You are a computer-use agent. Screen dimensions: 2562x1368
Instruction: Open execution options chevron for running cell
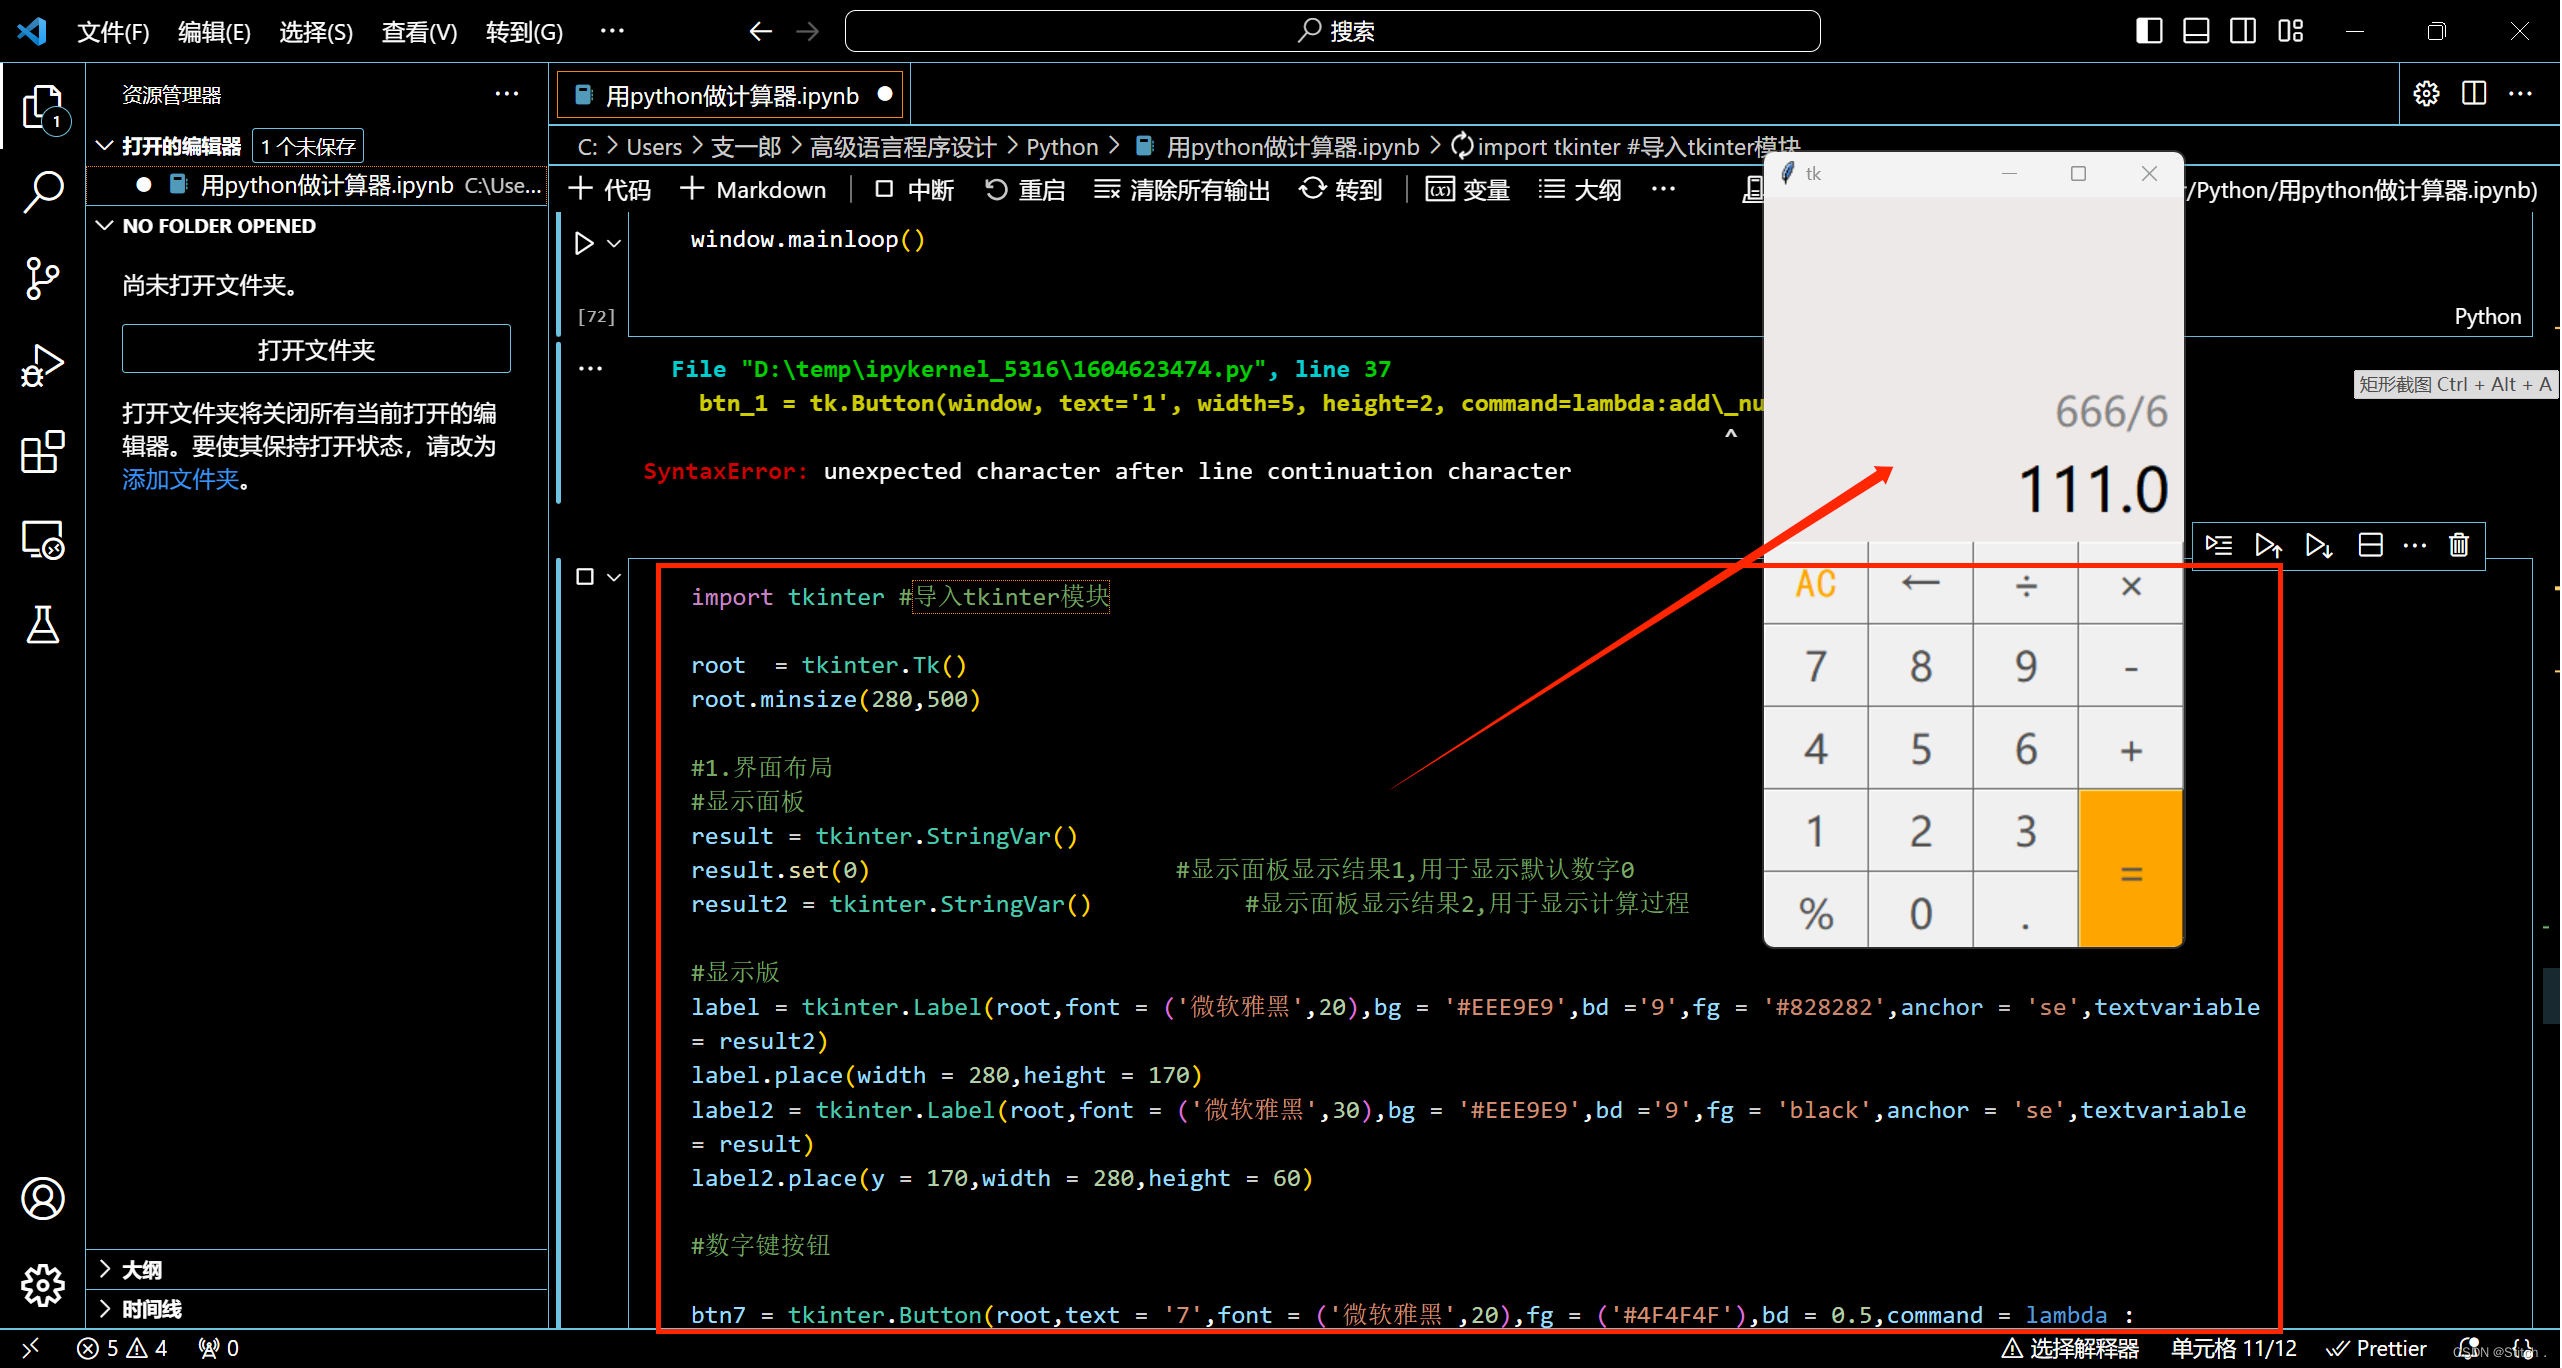pos(614,577)
